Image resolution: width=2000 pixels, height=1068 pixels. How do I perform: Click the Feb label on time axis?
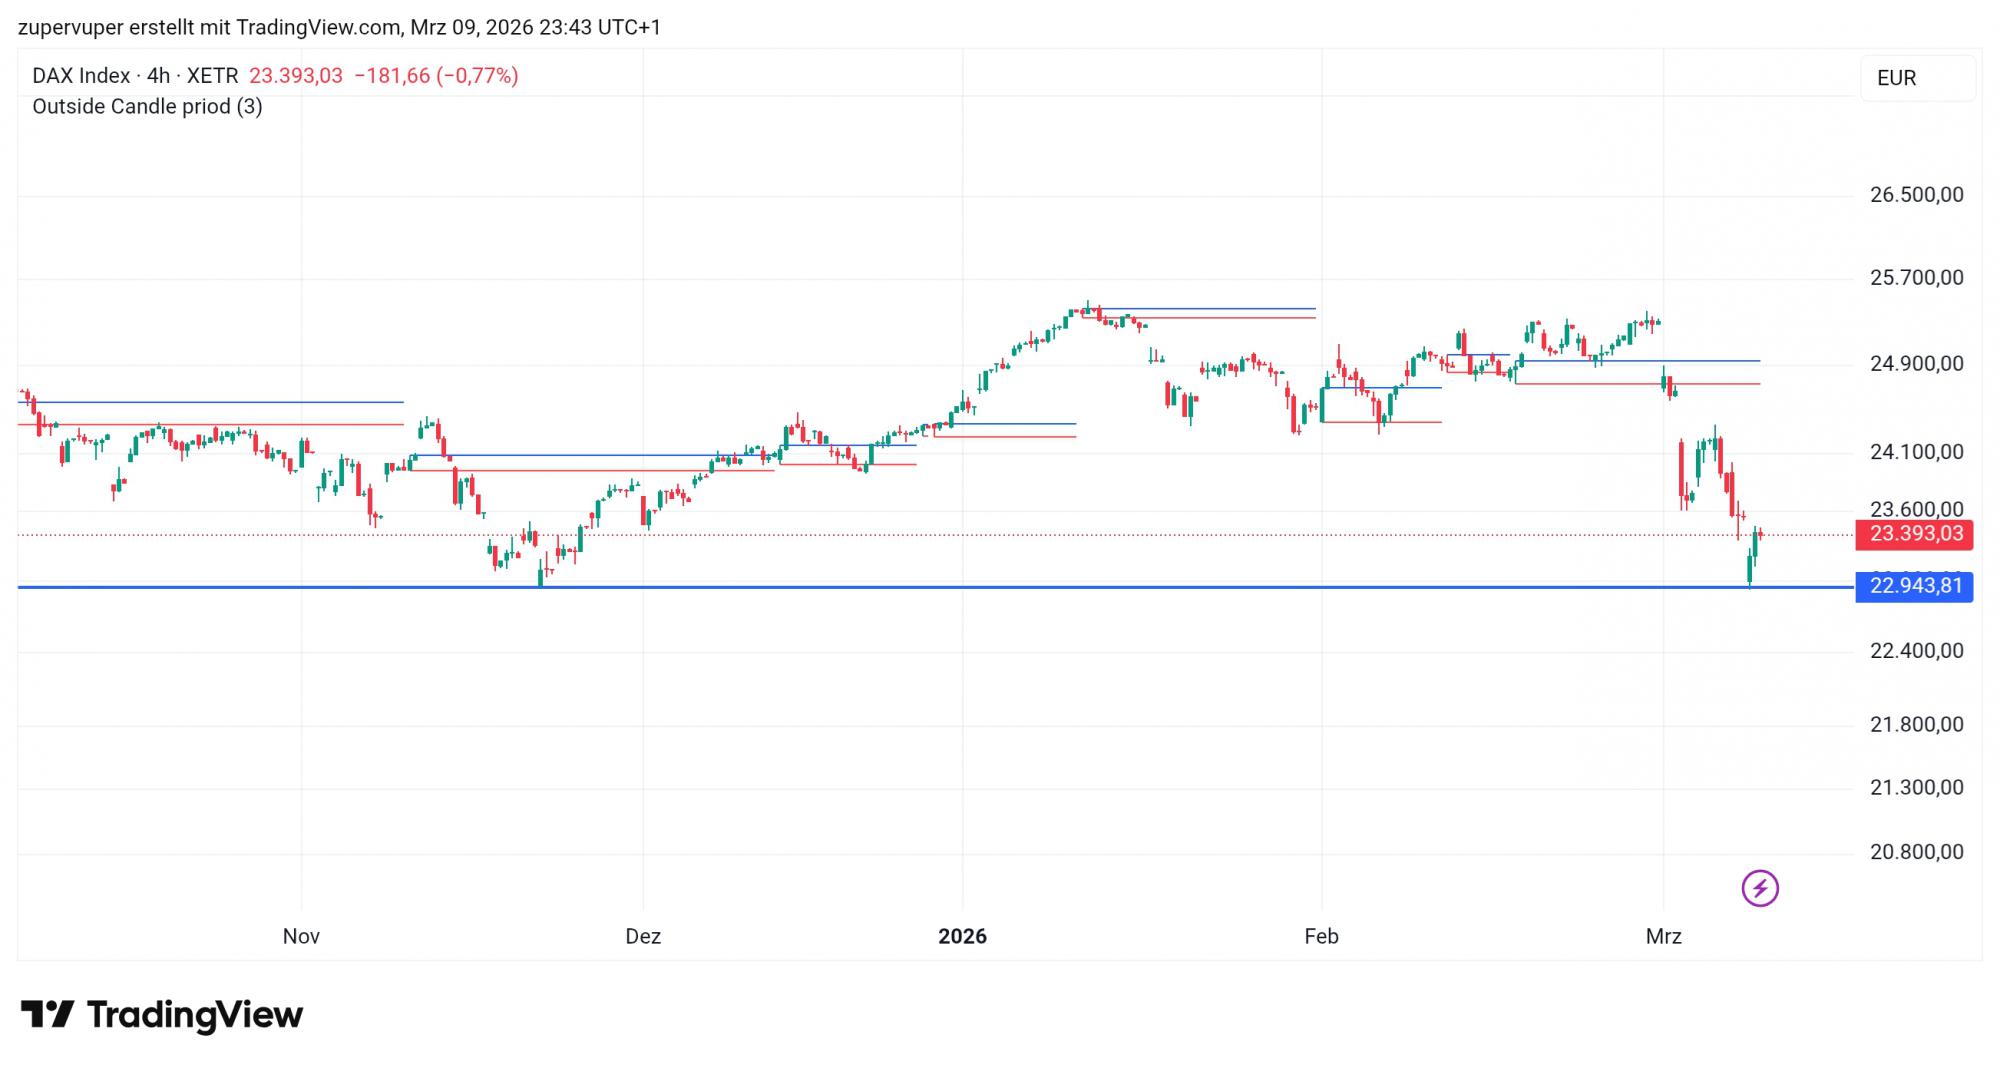point(1321,936)
